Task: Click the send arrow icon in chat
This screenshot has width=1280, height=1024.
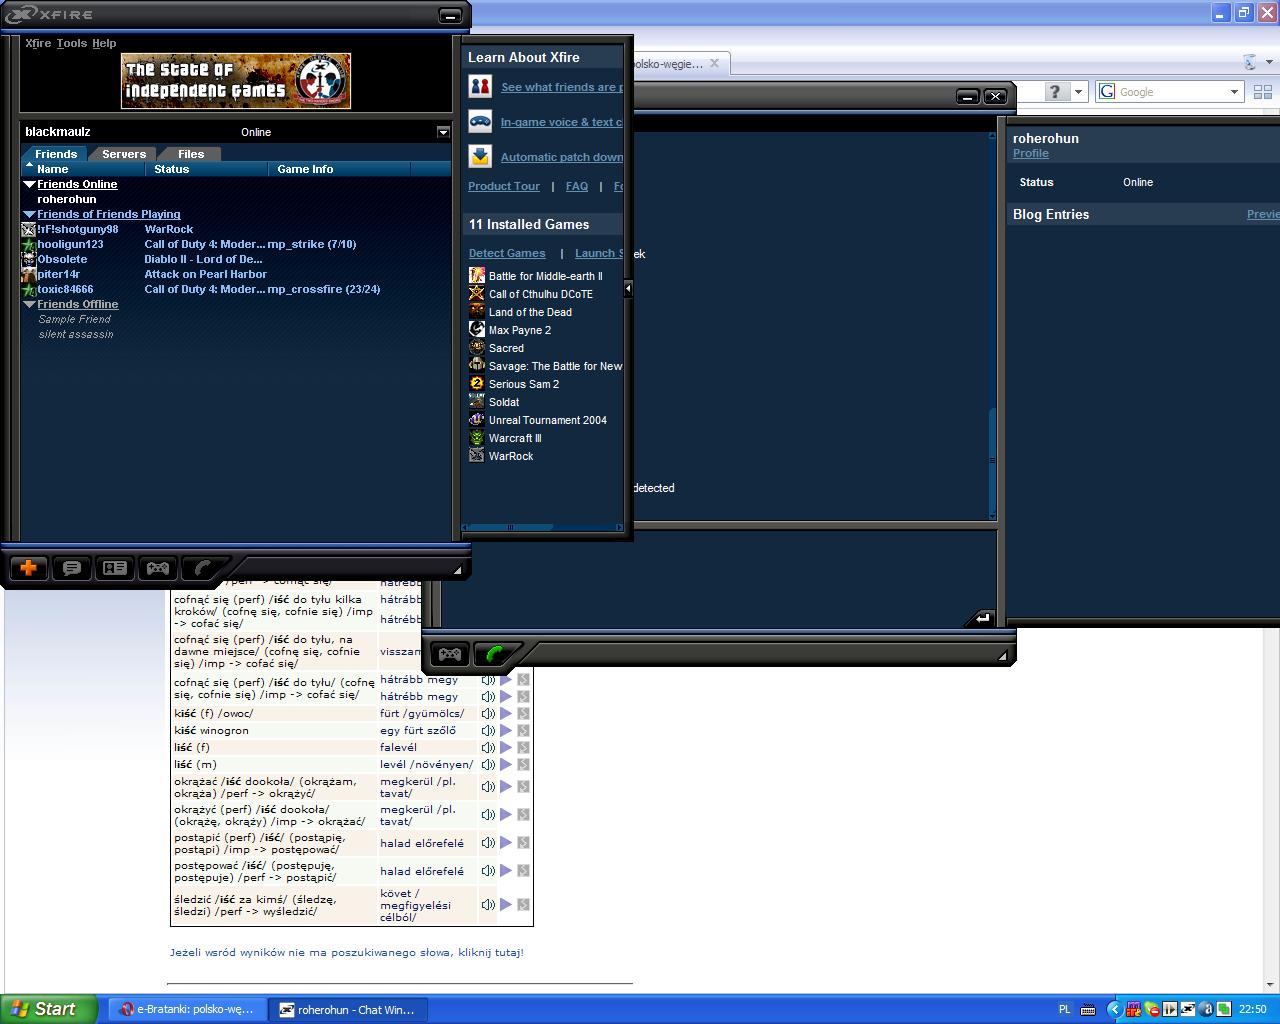Action: pos(981,618)
